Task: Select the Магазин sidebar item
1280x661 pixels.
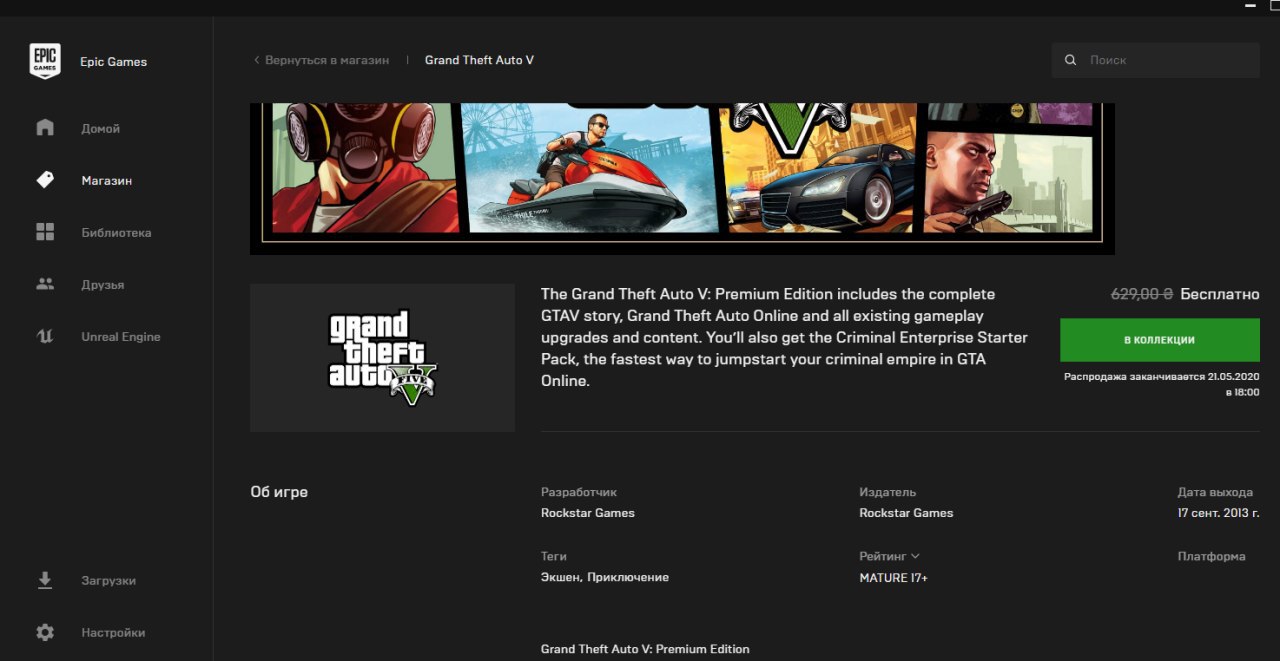Action: (x=106, y=180)
